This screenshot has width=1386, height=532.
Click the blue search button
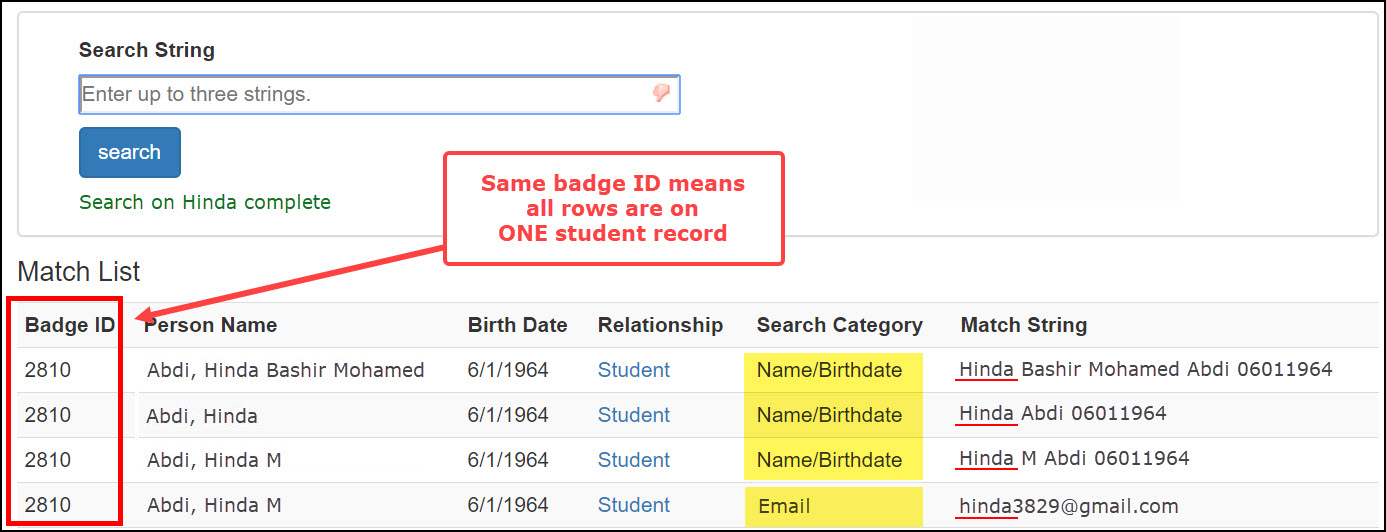click(x=130, y=152)
